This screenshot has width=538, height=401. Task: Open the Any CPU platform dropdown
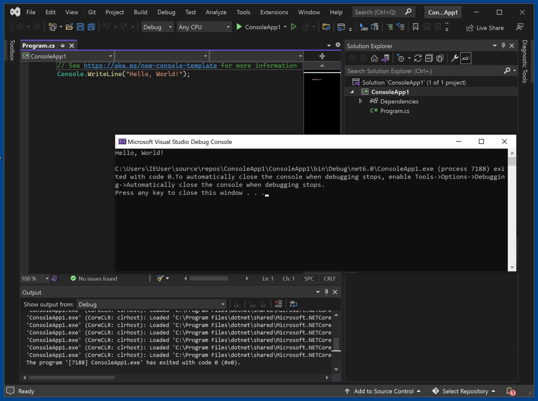coord(204,27)
